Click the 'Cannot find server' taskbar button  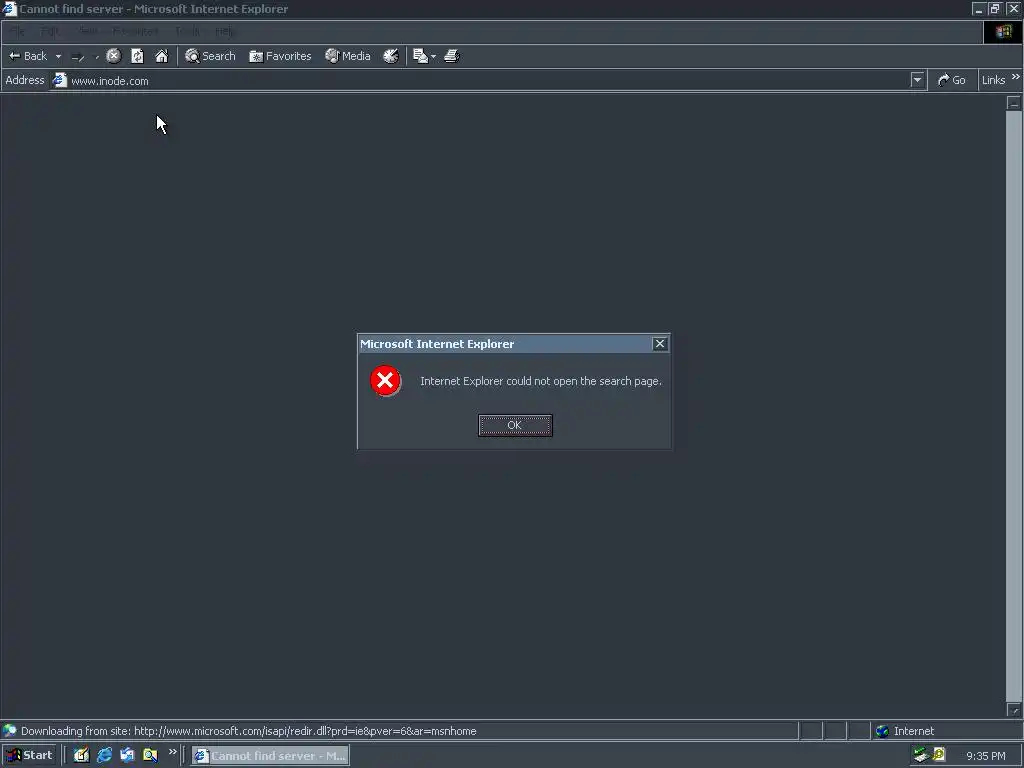(270, 756)
